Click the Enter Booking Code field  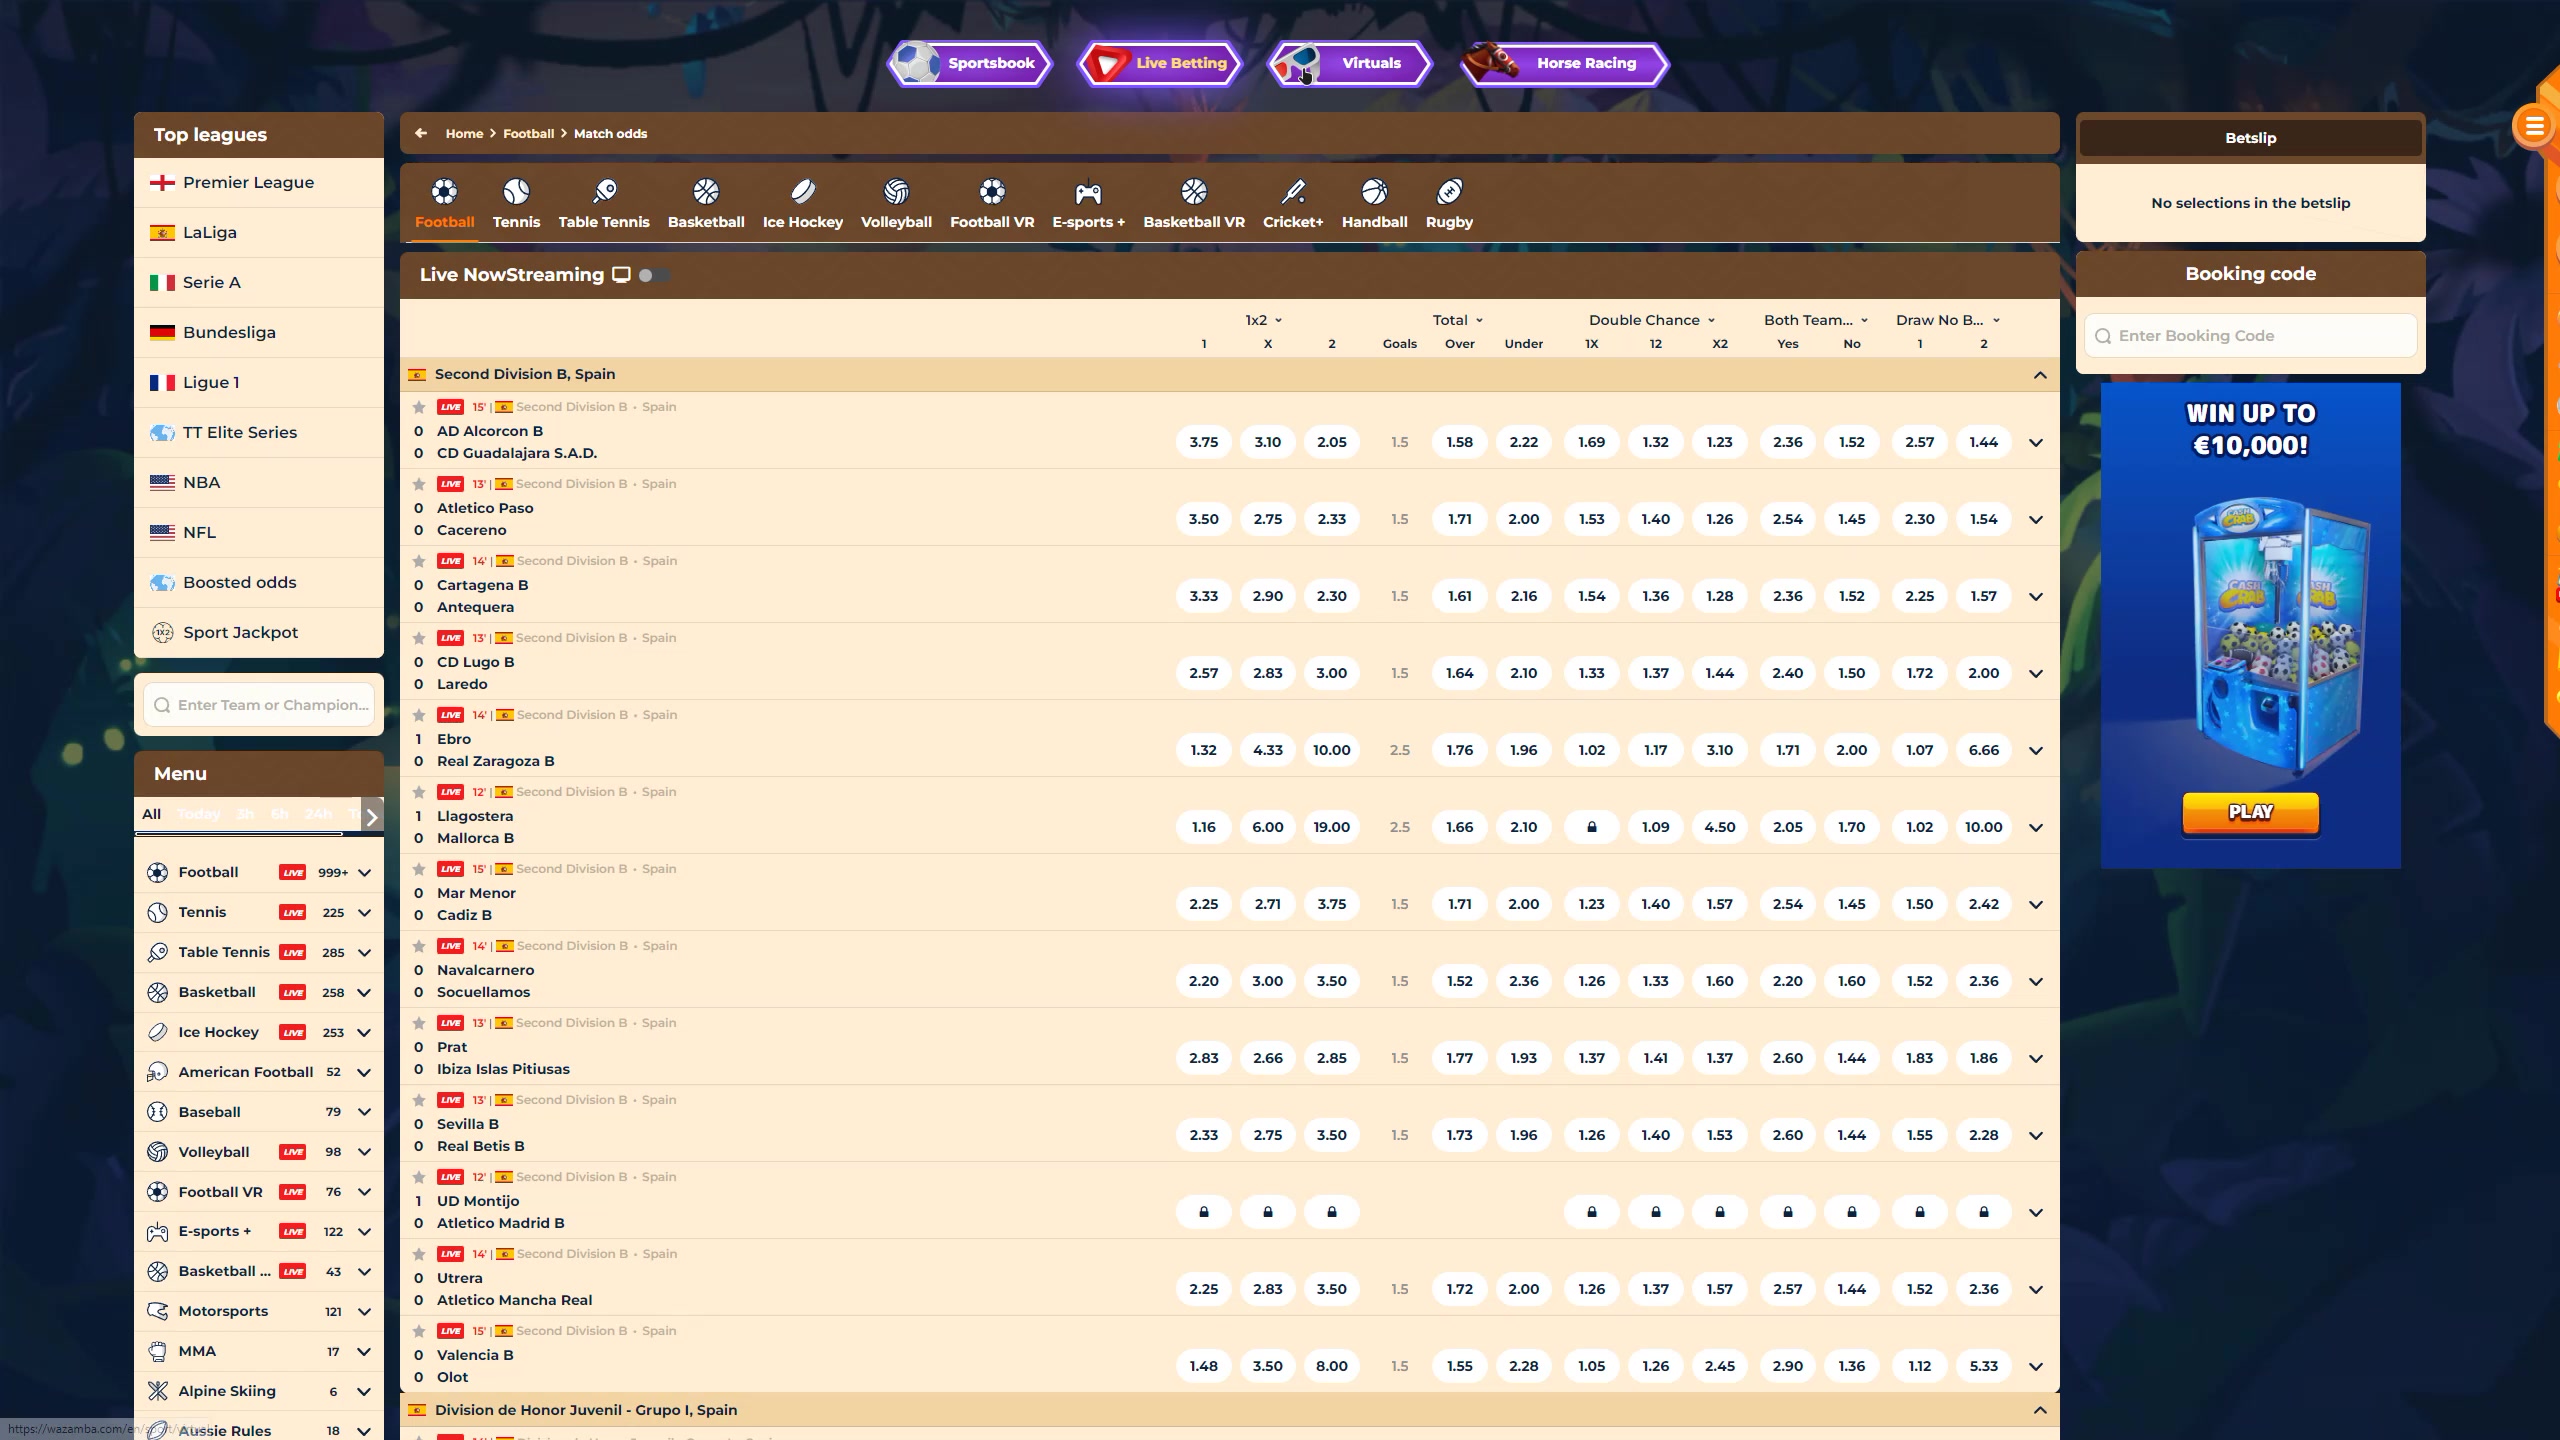point(2250,336)
